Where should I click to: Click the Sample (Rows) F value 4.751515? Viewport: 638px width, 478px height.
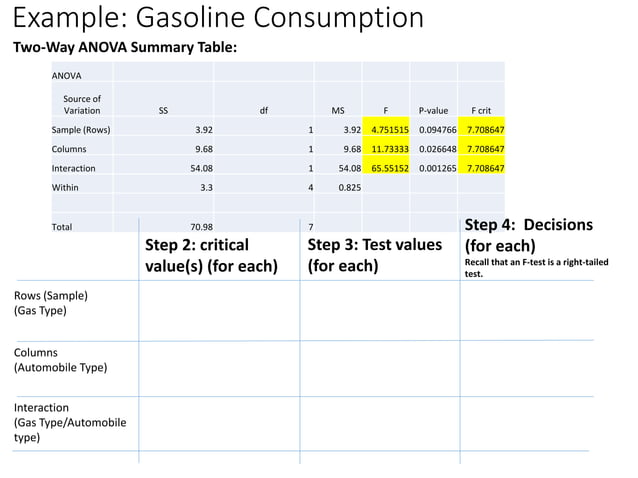pos(389,130)
